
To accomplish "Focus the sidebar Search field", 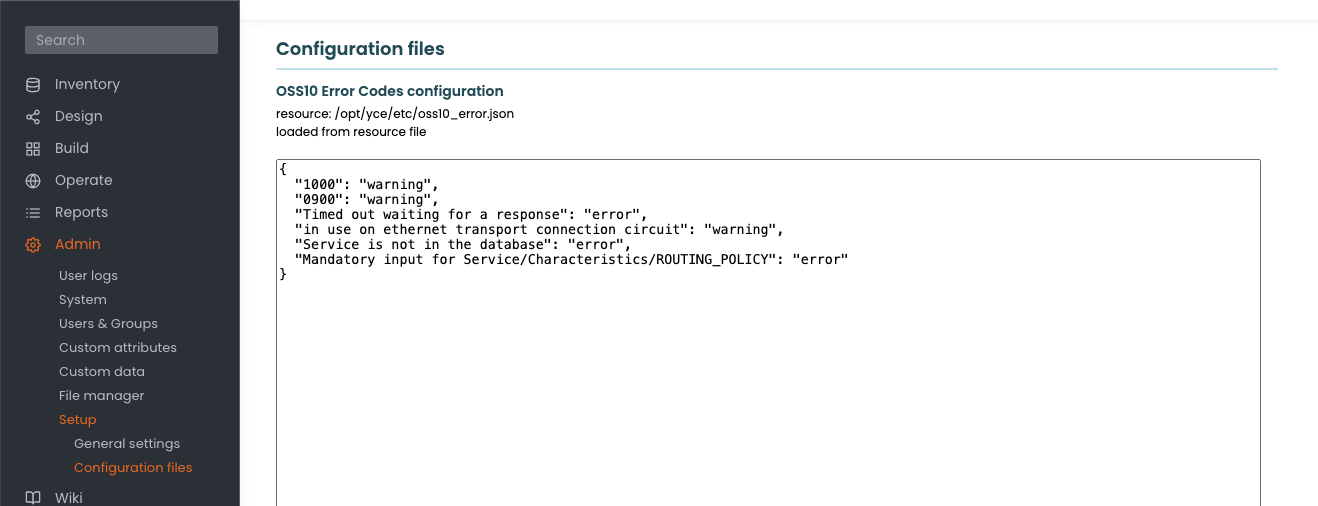I will [x=121, y=40].
